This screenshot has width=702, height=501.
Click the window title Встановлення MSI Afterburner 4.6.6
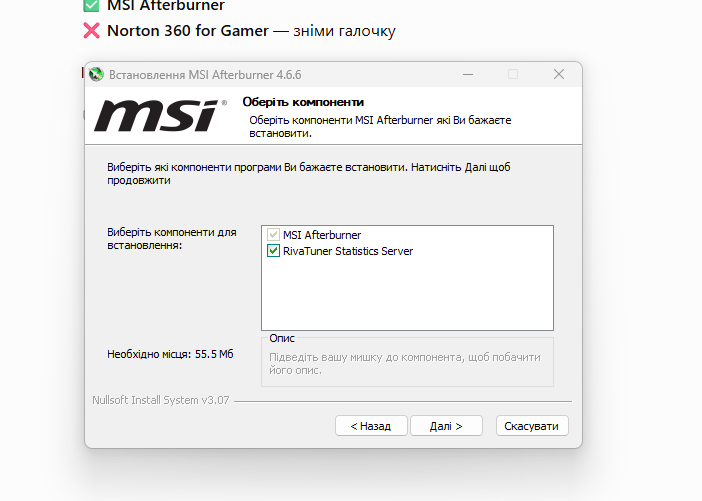click(205, 75)
